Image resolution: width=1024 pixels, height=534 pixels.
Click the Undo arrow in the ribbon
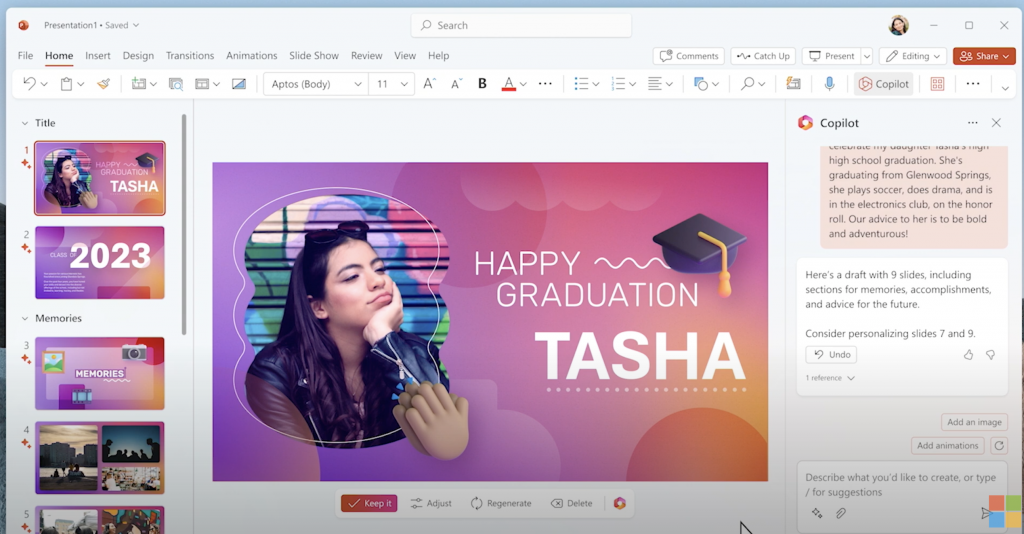(x=29, y=84)
